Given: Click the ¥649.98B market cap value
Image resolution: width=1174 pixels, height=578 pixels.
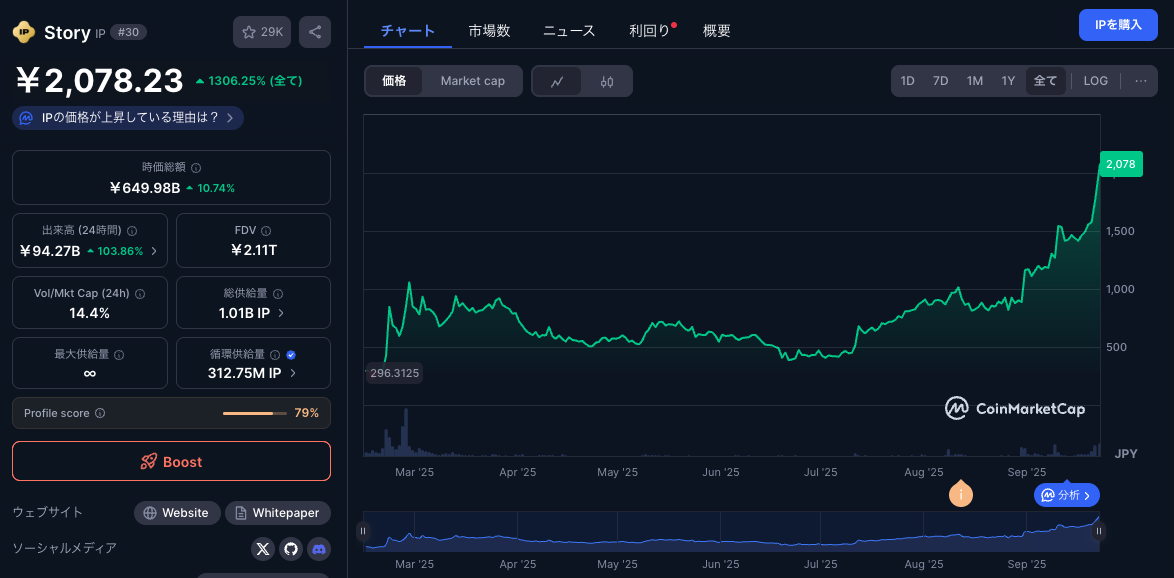Looking at the screenshot, I should tap(145, 188).
